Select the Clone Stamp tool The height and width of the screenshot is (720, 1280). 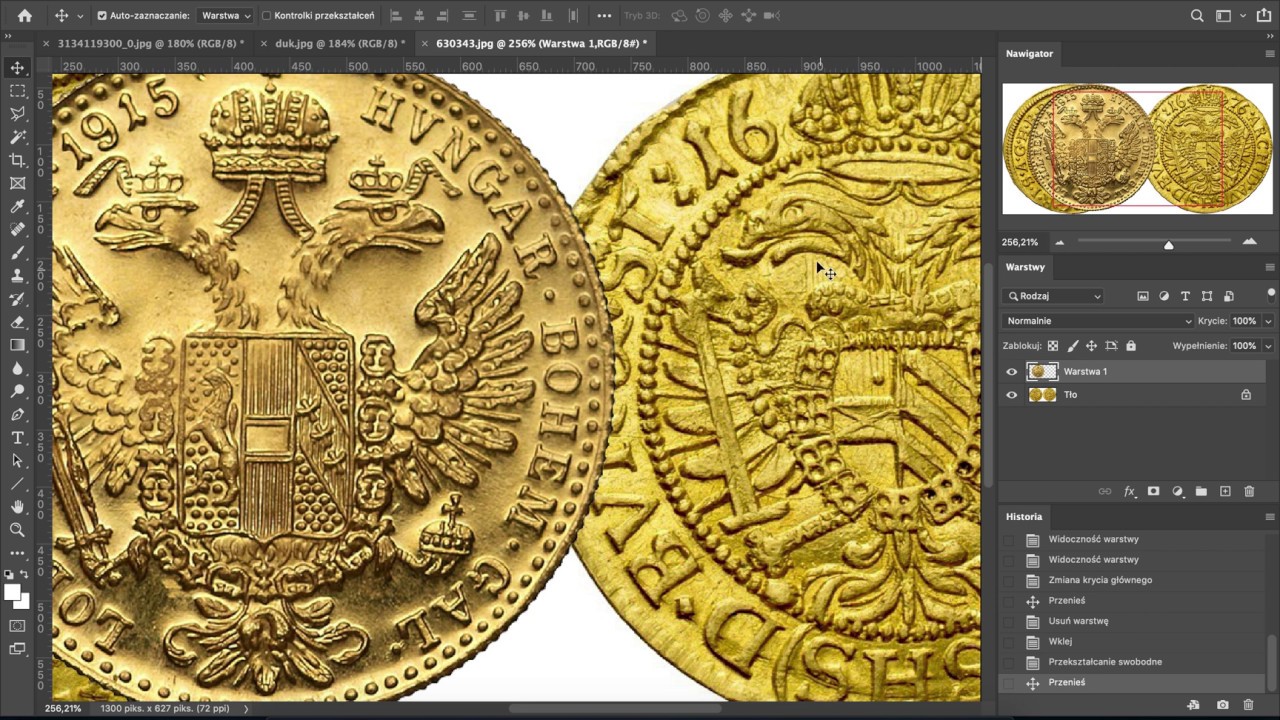[17, 275]
